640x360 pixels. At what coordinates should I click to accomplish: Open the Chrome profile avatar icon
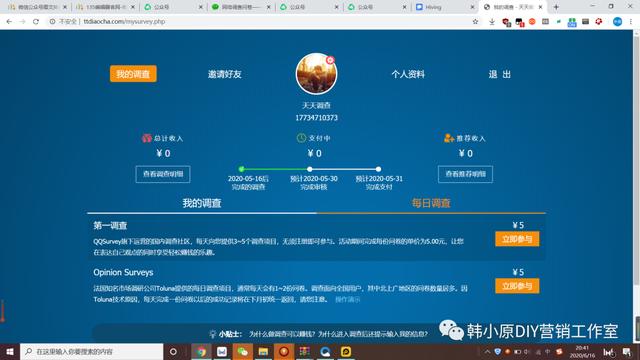618,22
